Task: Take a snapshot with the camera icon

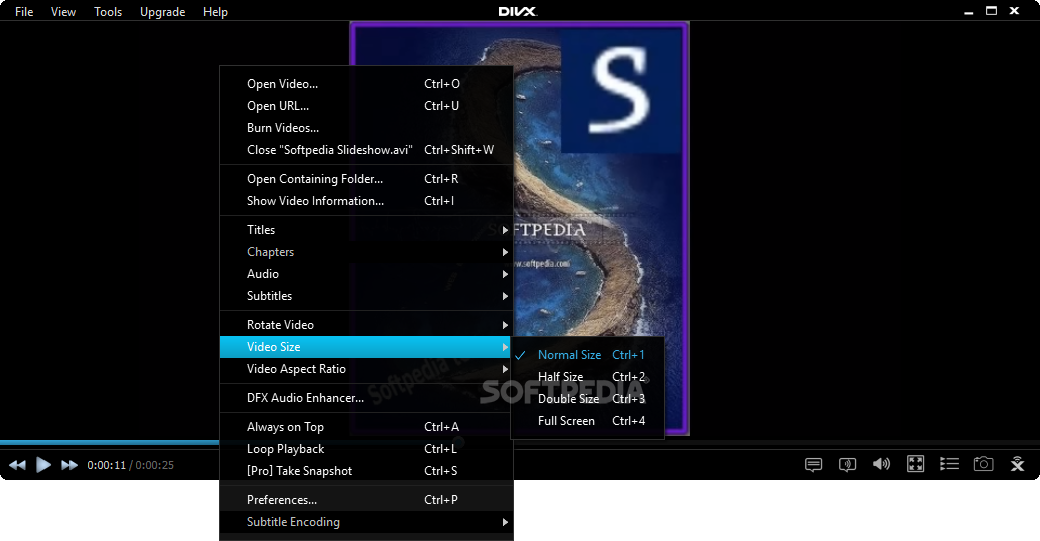Action: tap(984, 464)
